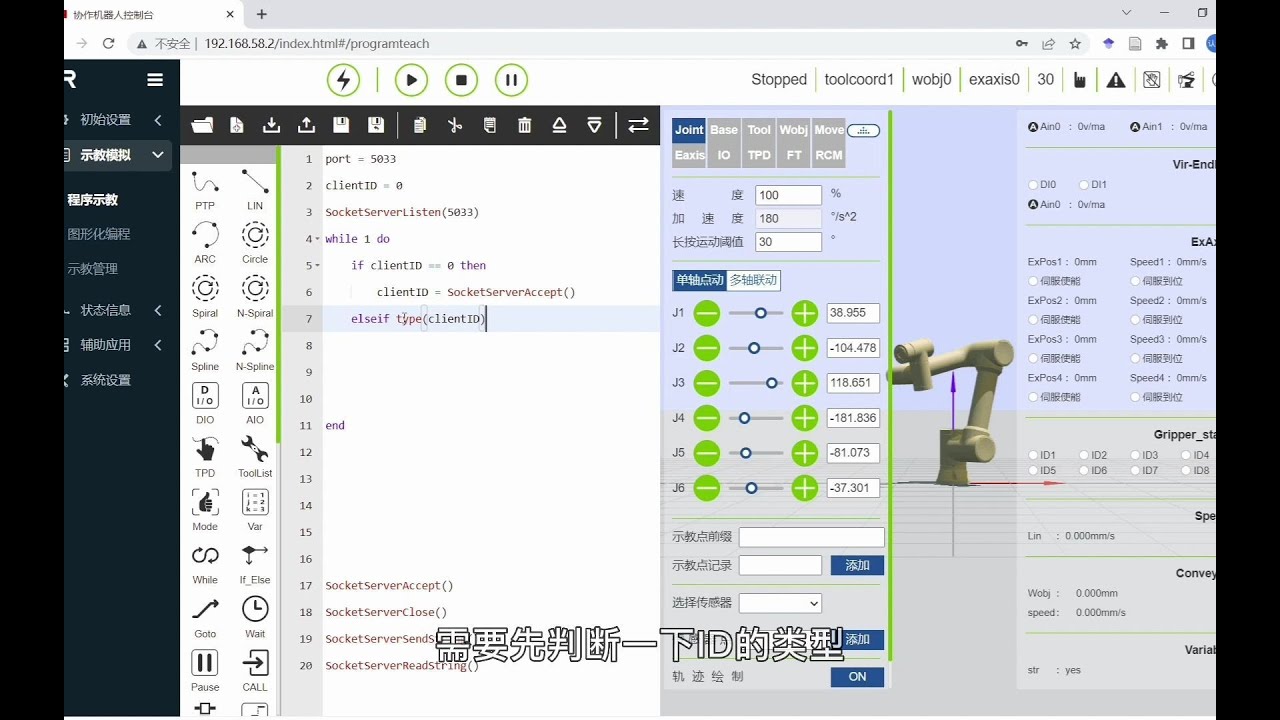The image size is (1280, 720).
Task: Start the program with play button
Action: [411, 80]
